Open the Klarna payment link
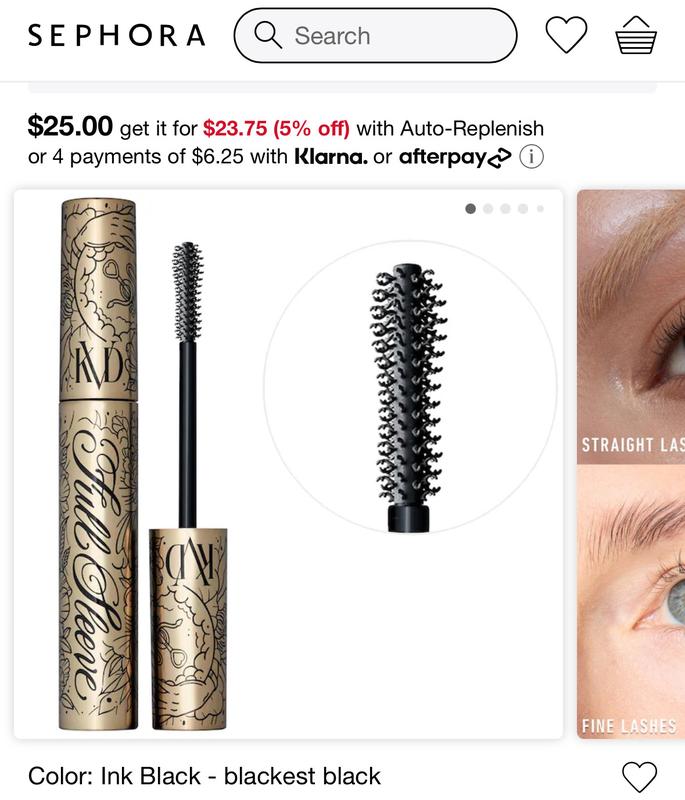This screenshot has width=685, height=800. (331, 157)
